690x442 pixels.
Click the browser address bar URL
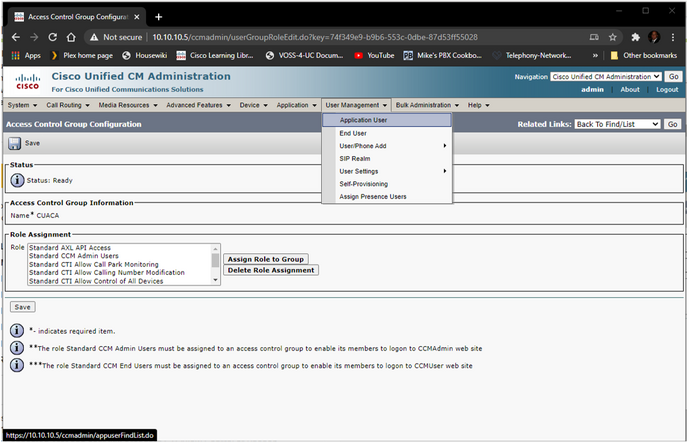315,37
